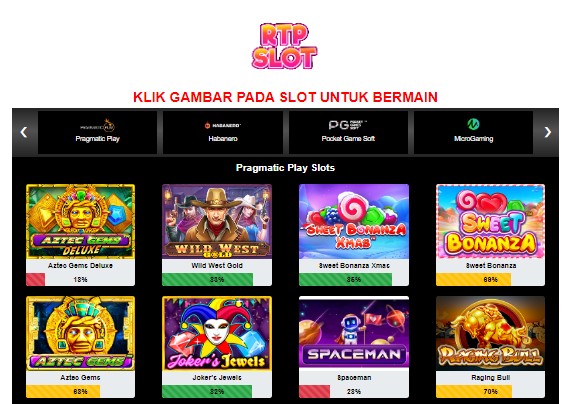Image resolution: width=564 pixels, height=404 pixels.
Task: Play Joker's Jewels slot image
Action: click(217, 333)
